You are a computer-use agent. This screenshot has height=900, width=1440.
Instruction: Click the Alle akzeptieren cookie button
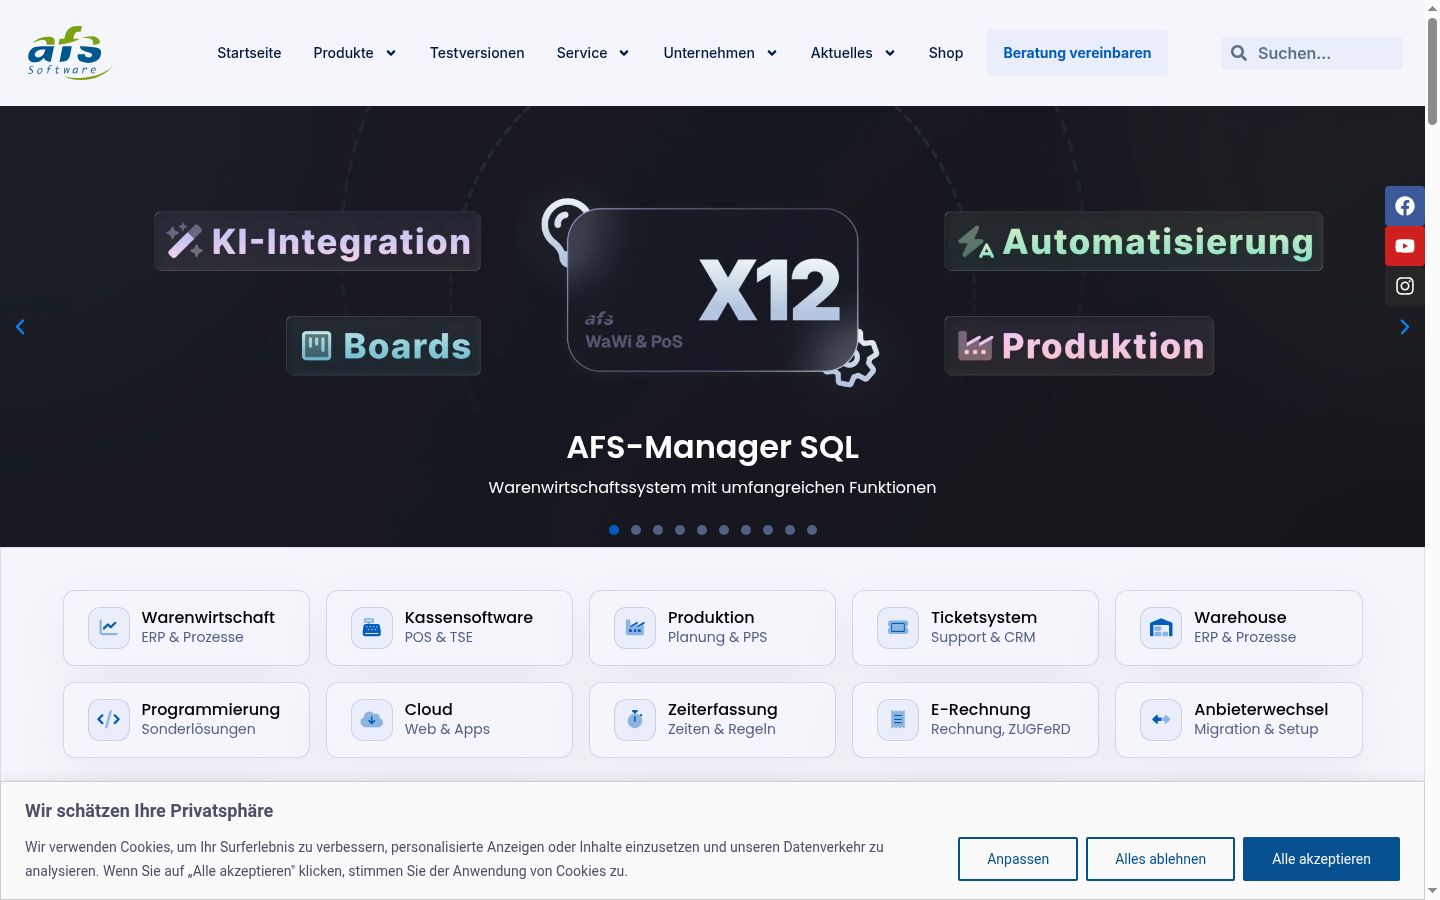click(x=1321, y=859)
